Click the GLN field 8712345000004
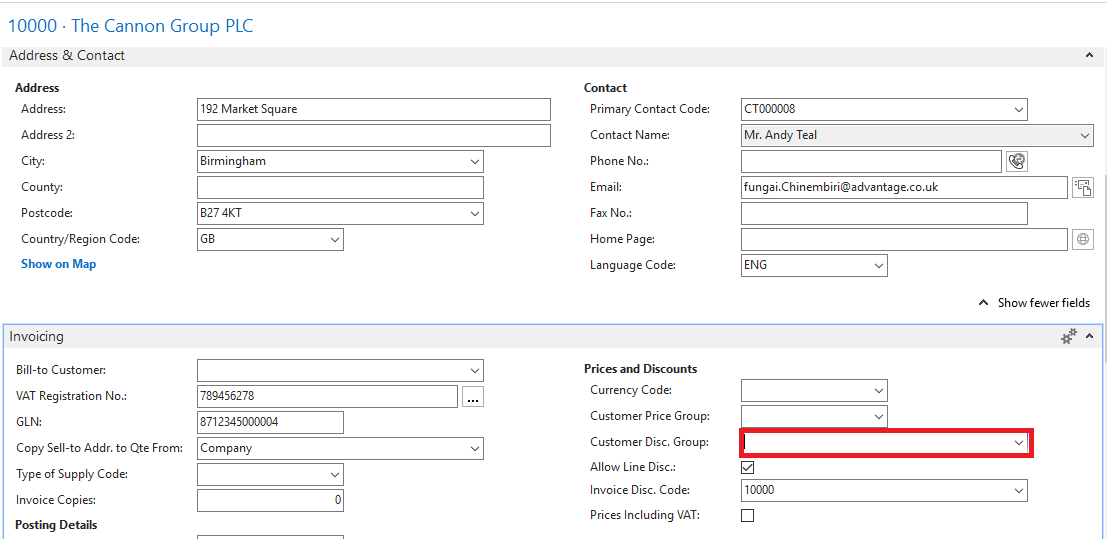 coord(270,422)
